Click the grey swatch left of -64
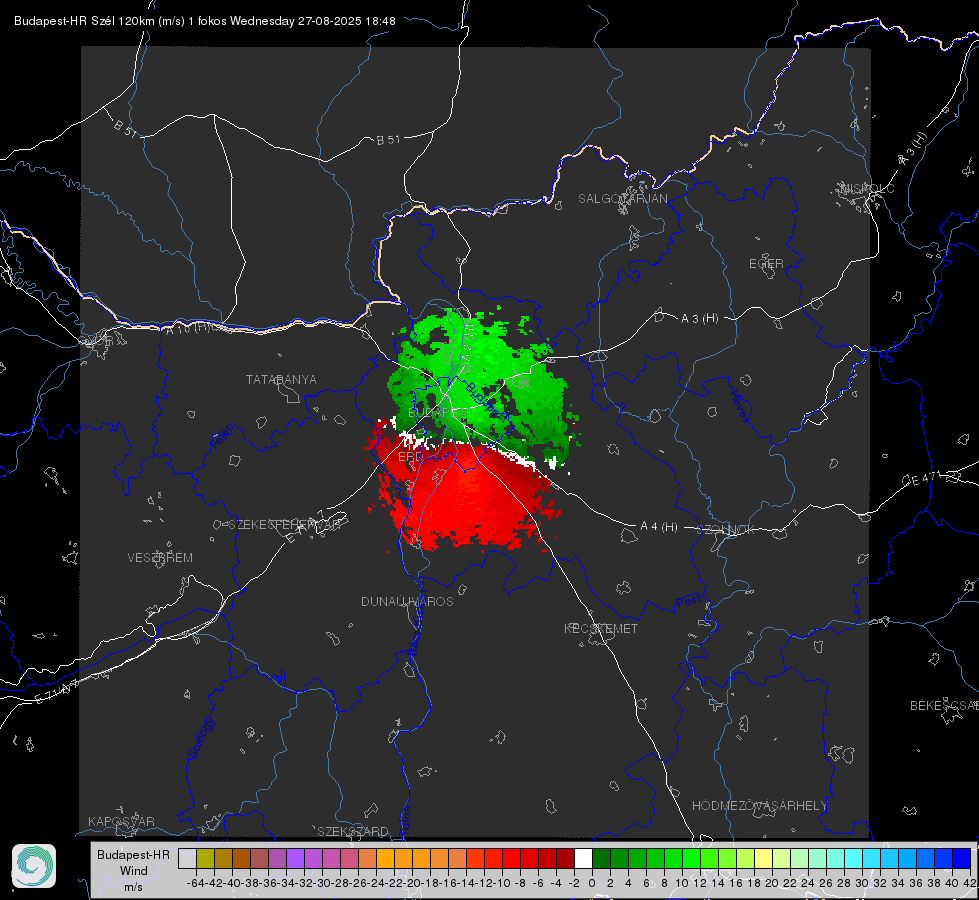 (x=187, y=858)
